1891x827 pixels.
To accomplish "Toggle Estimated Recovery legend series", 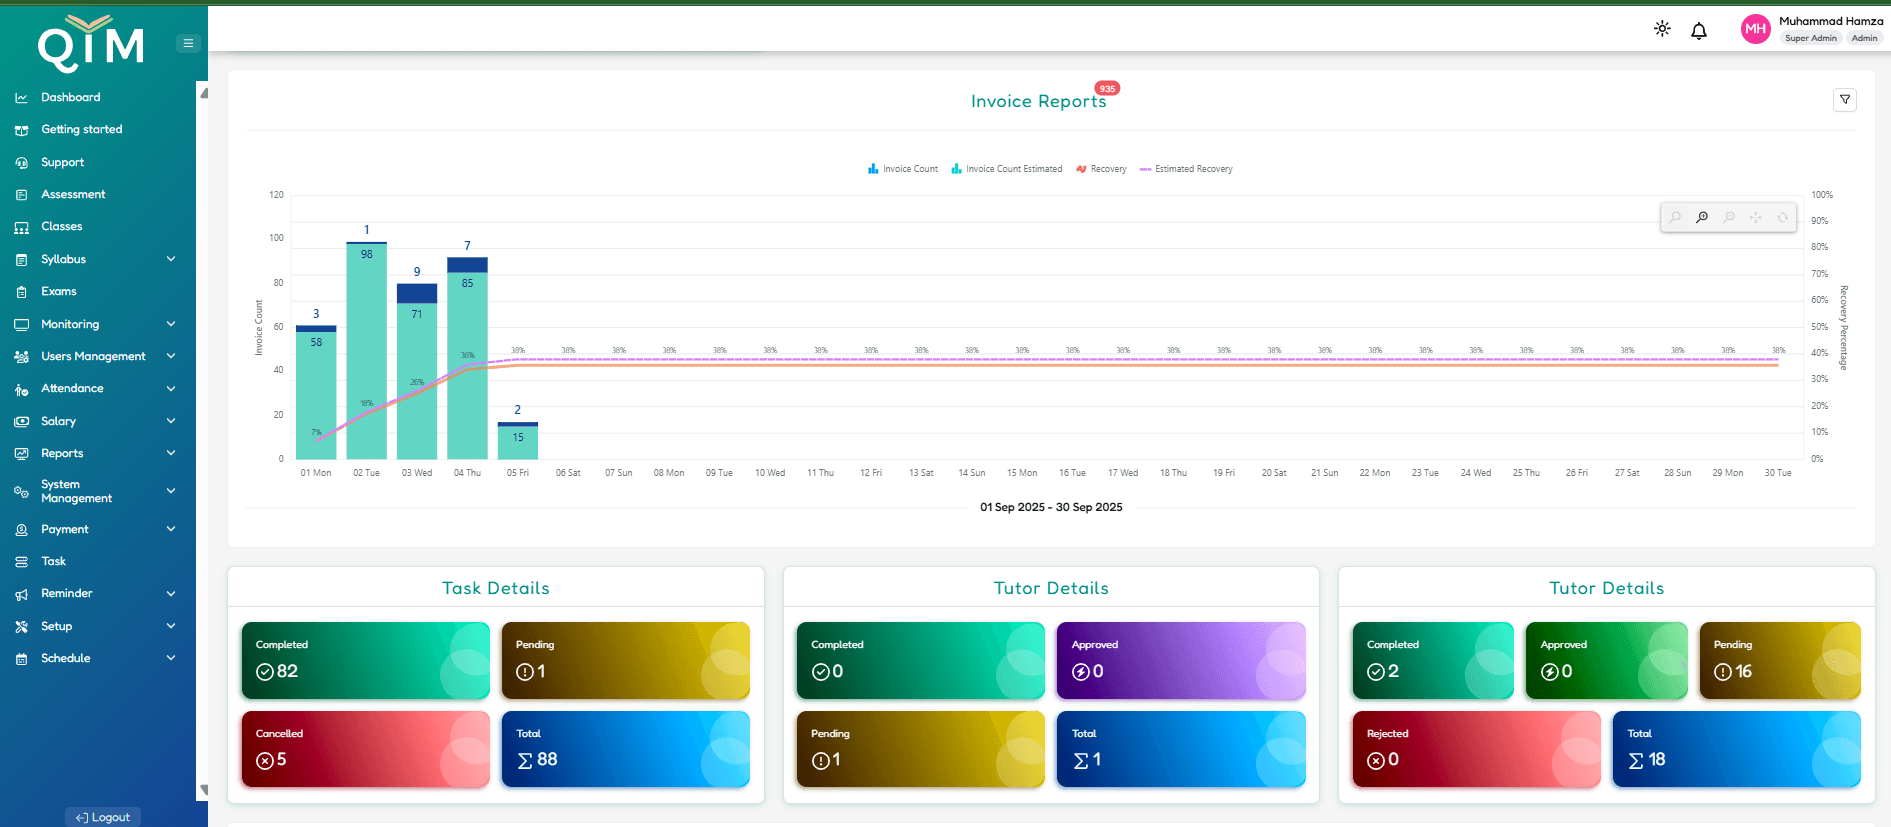I will click(1186, 169).
